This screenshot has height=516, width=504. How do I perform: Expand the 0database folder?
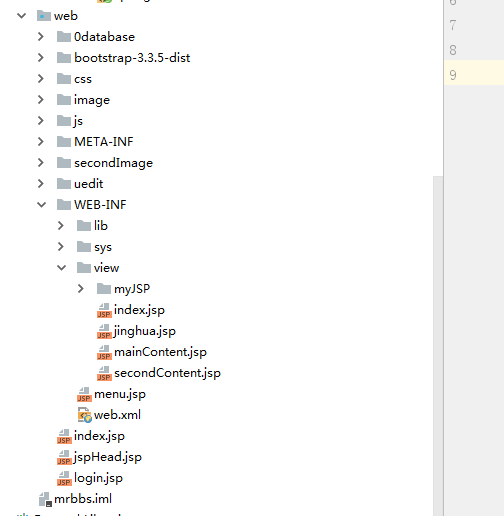[x=41, y=37]
